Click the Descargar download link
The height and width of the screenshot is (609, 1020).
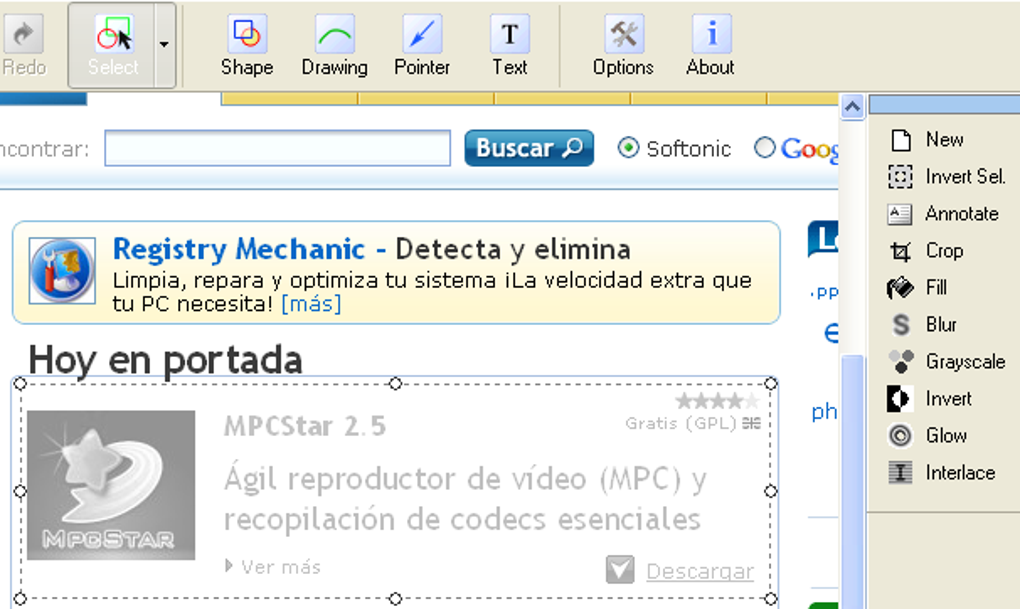pos(700,571)
